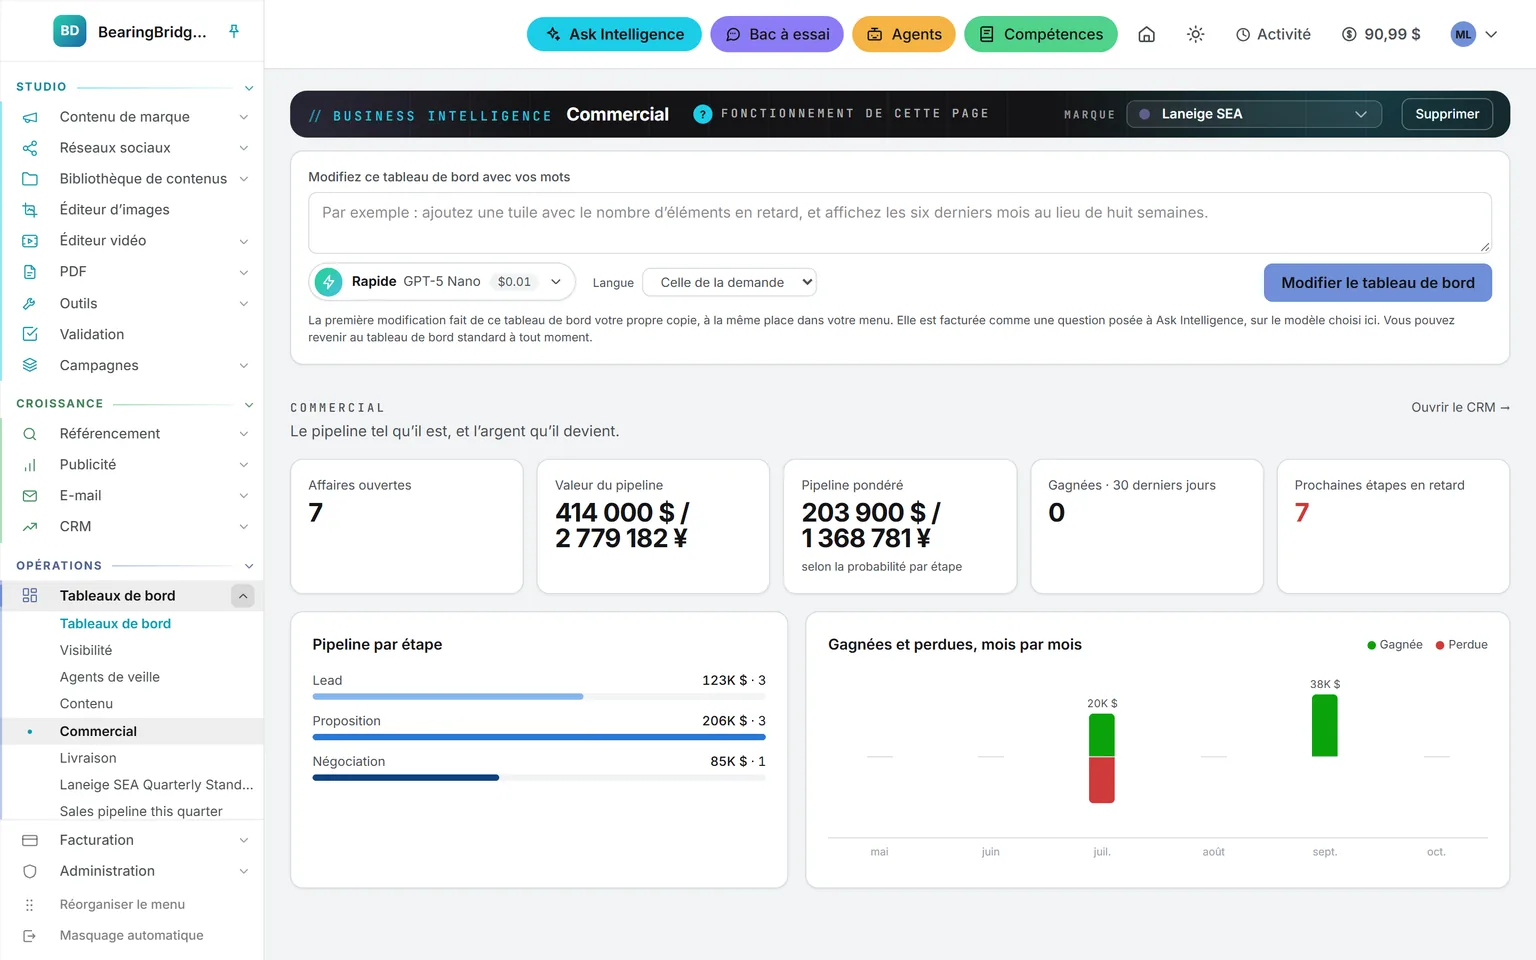Click the Éditeur d'images crop icon
This screenshot has width=1536, height=960.
30,210
